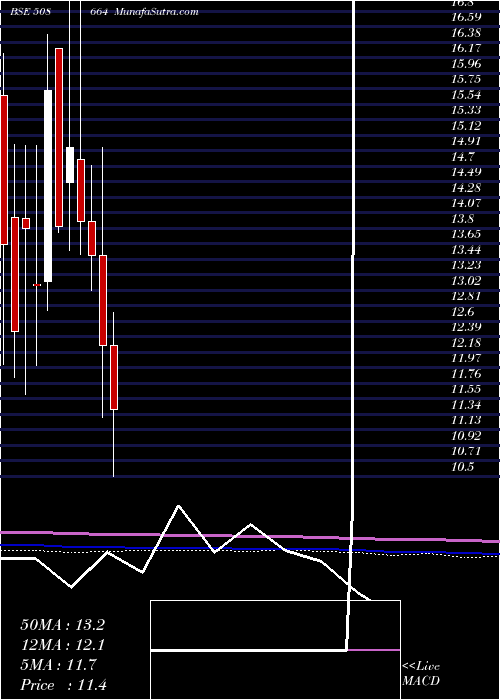Click the 12.6 price axis label
Viewport: 500px width, 700px height.
[x=463, y=312]
